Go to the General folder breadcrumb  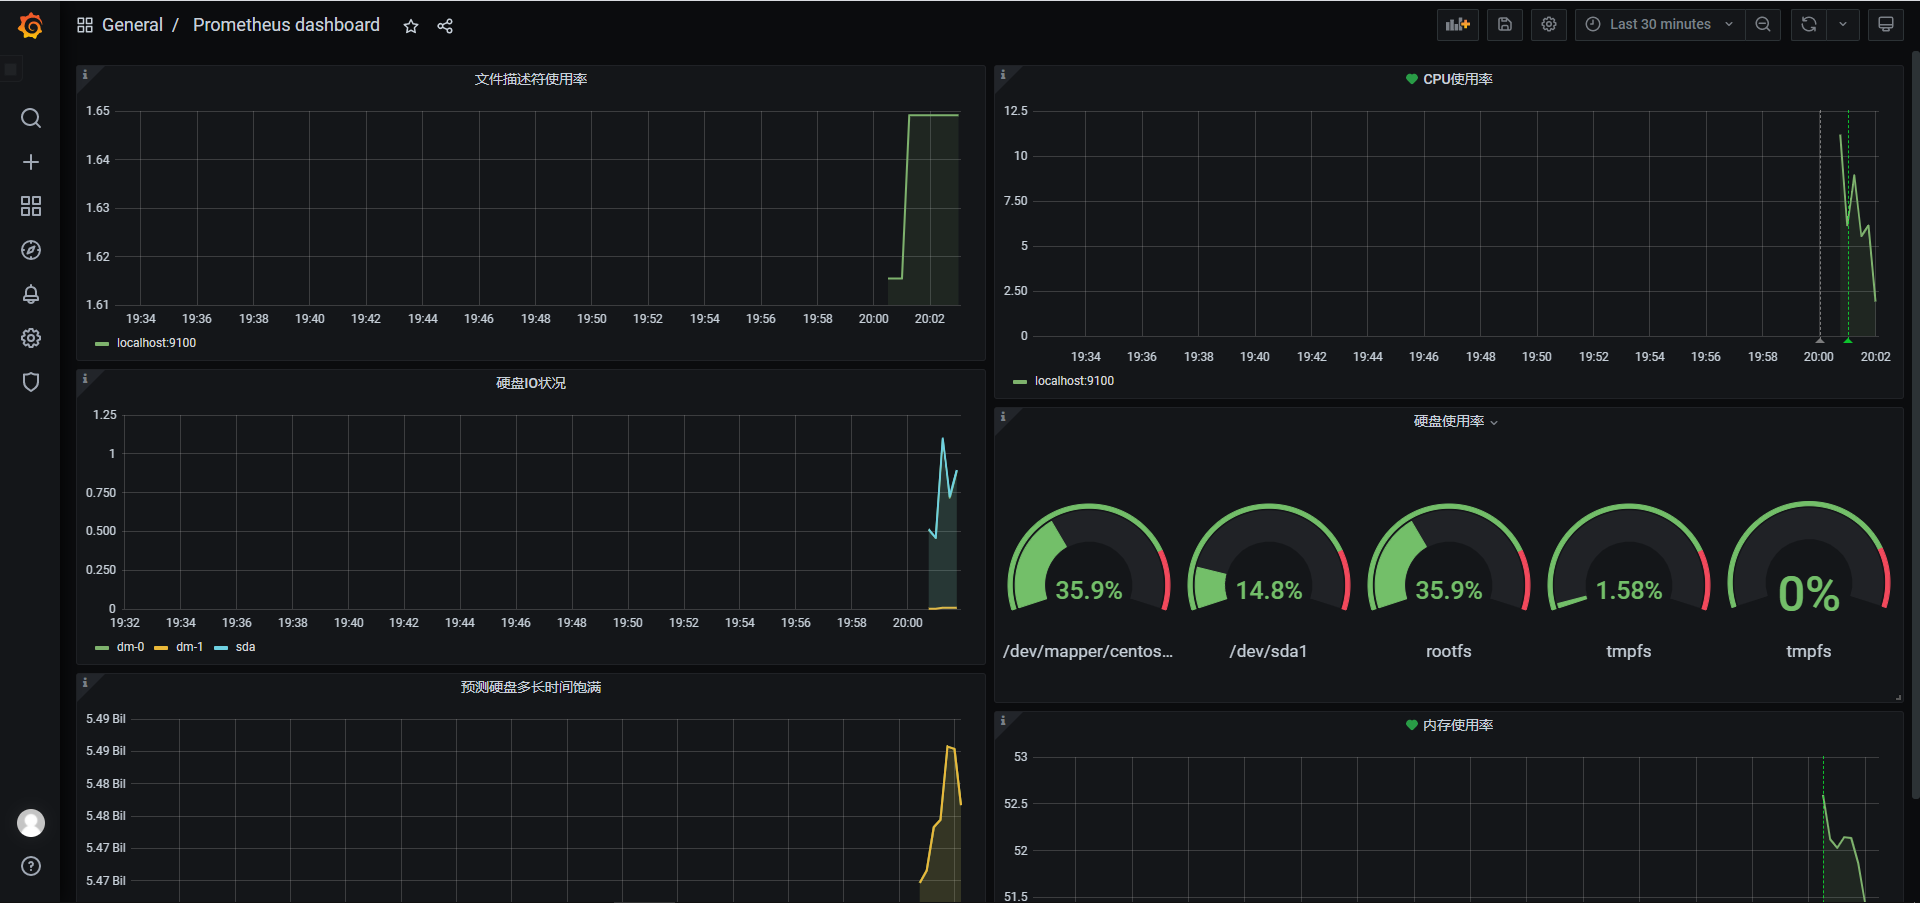pos(132,25)
